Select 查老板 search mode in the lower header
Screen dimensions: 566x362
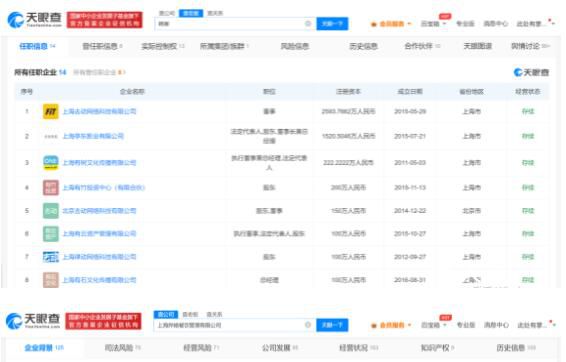[190, 314]
